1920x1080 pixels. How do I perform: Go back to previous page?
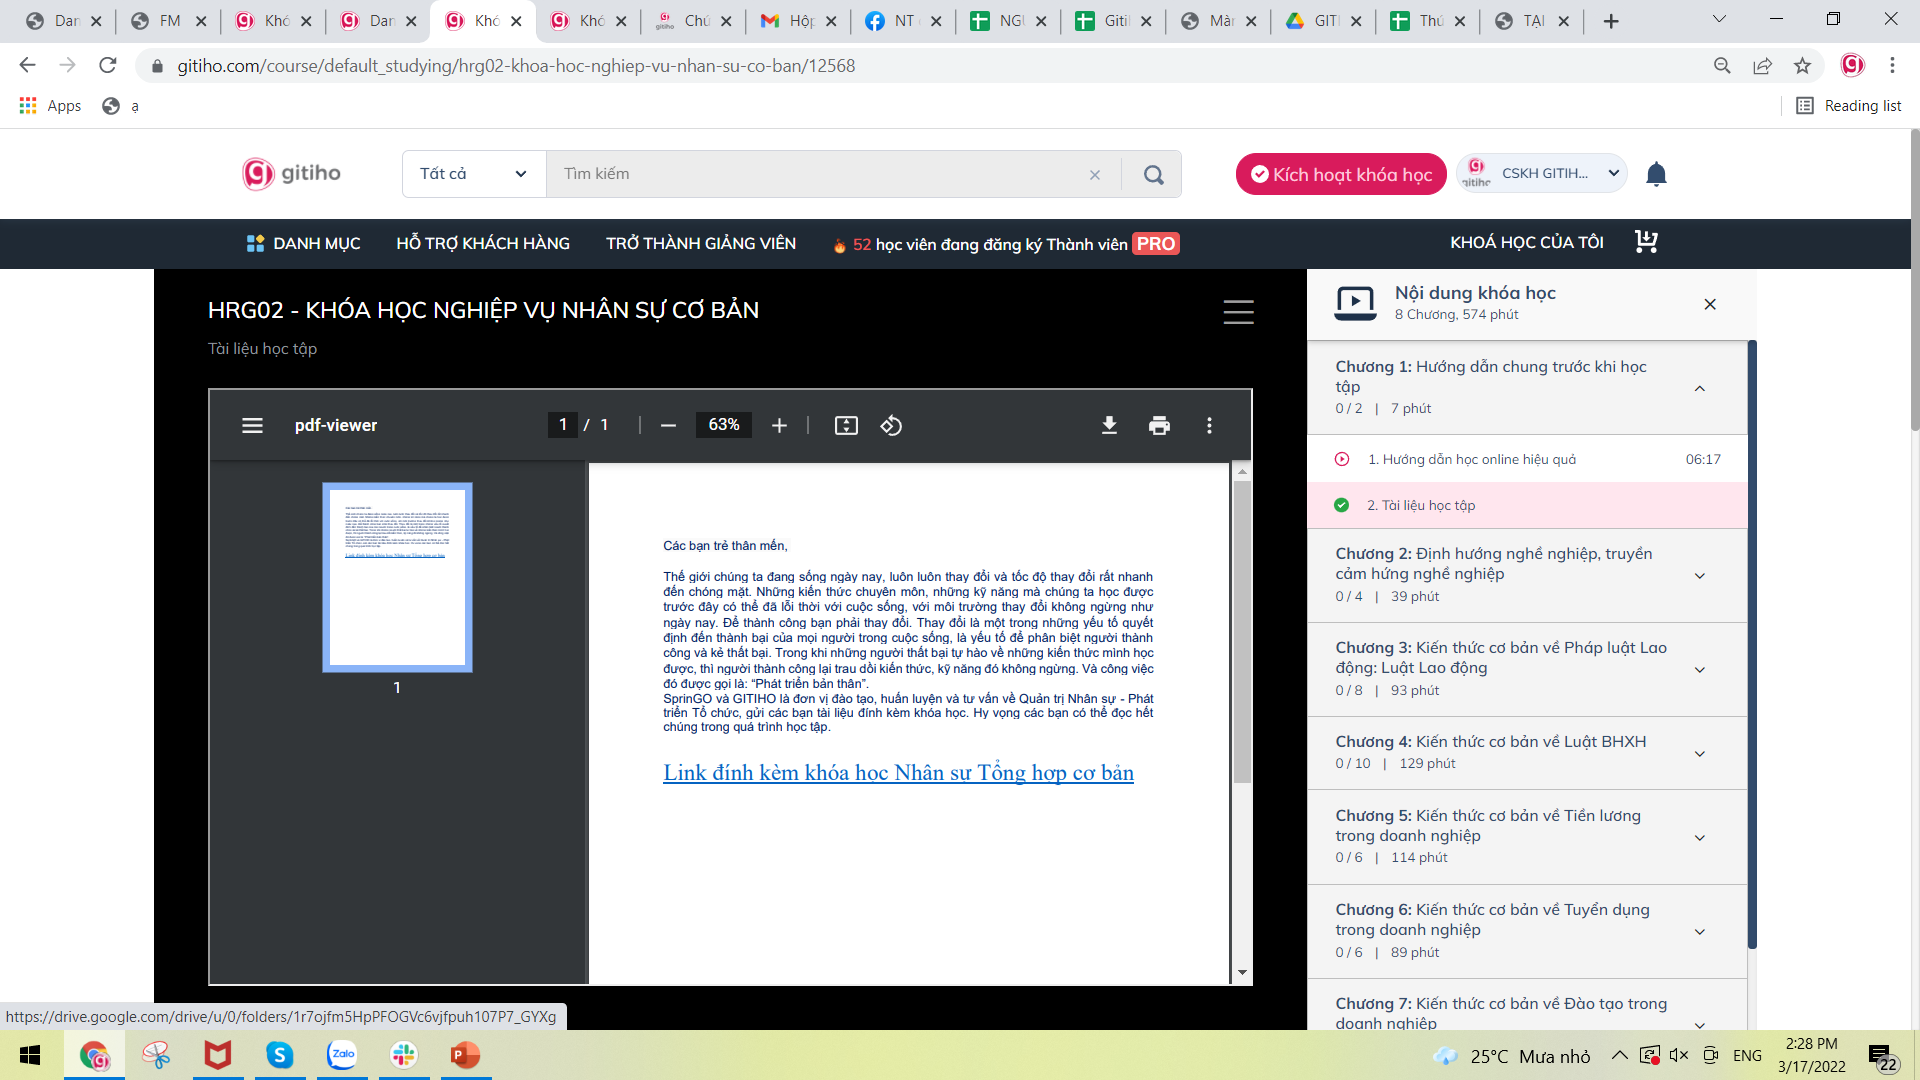tap(27, 66)
